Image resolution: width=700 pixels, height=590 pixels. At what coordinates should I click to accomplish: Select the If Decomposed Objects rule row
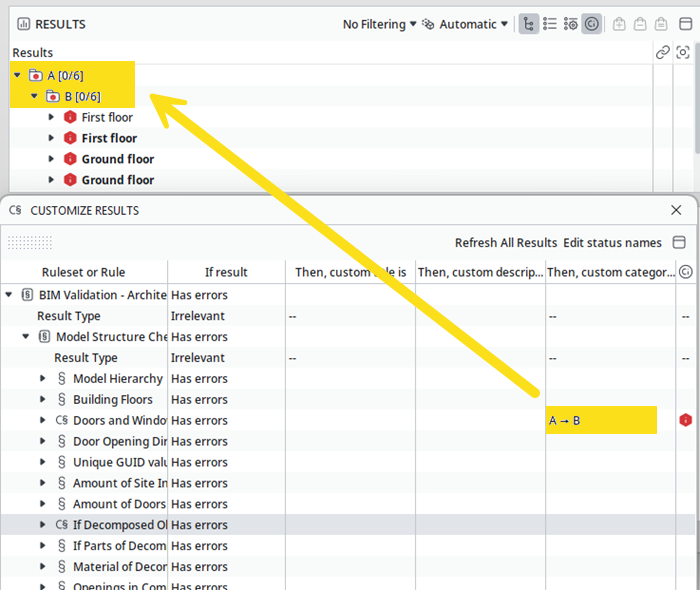tap(348, 525)
